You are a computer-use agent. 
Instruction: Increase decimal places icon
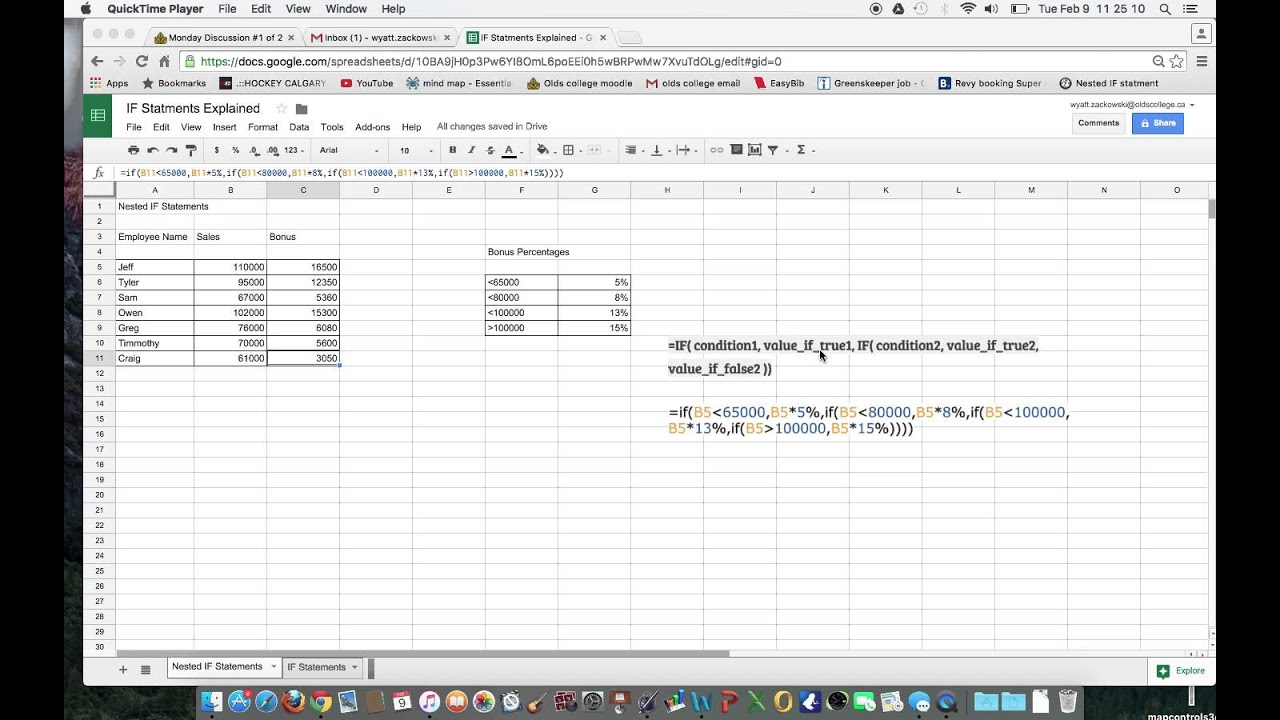tap(272, 150)
